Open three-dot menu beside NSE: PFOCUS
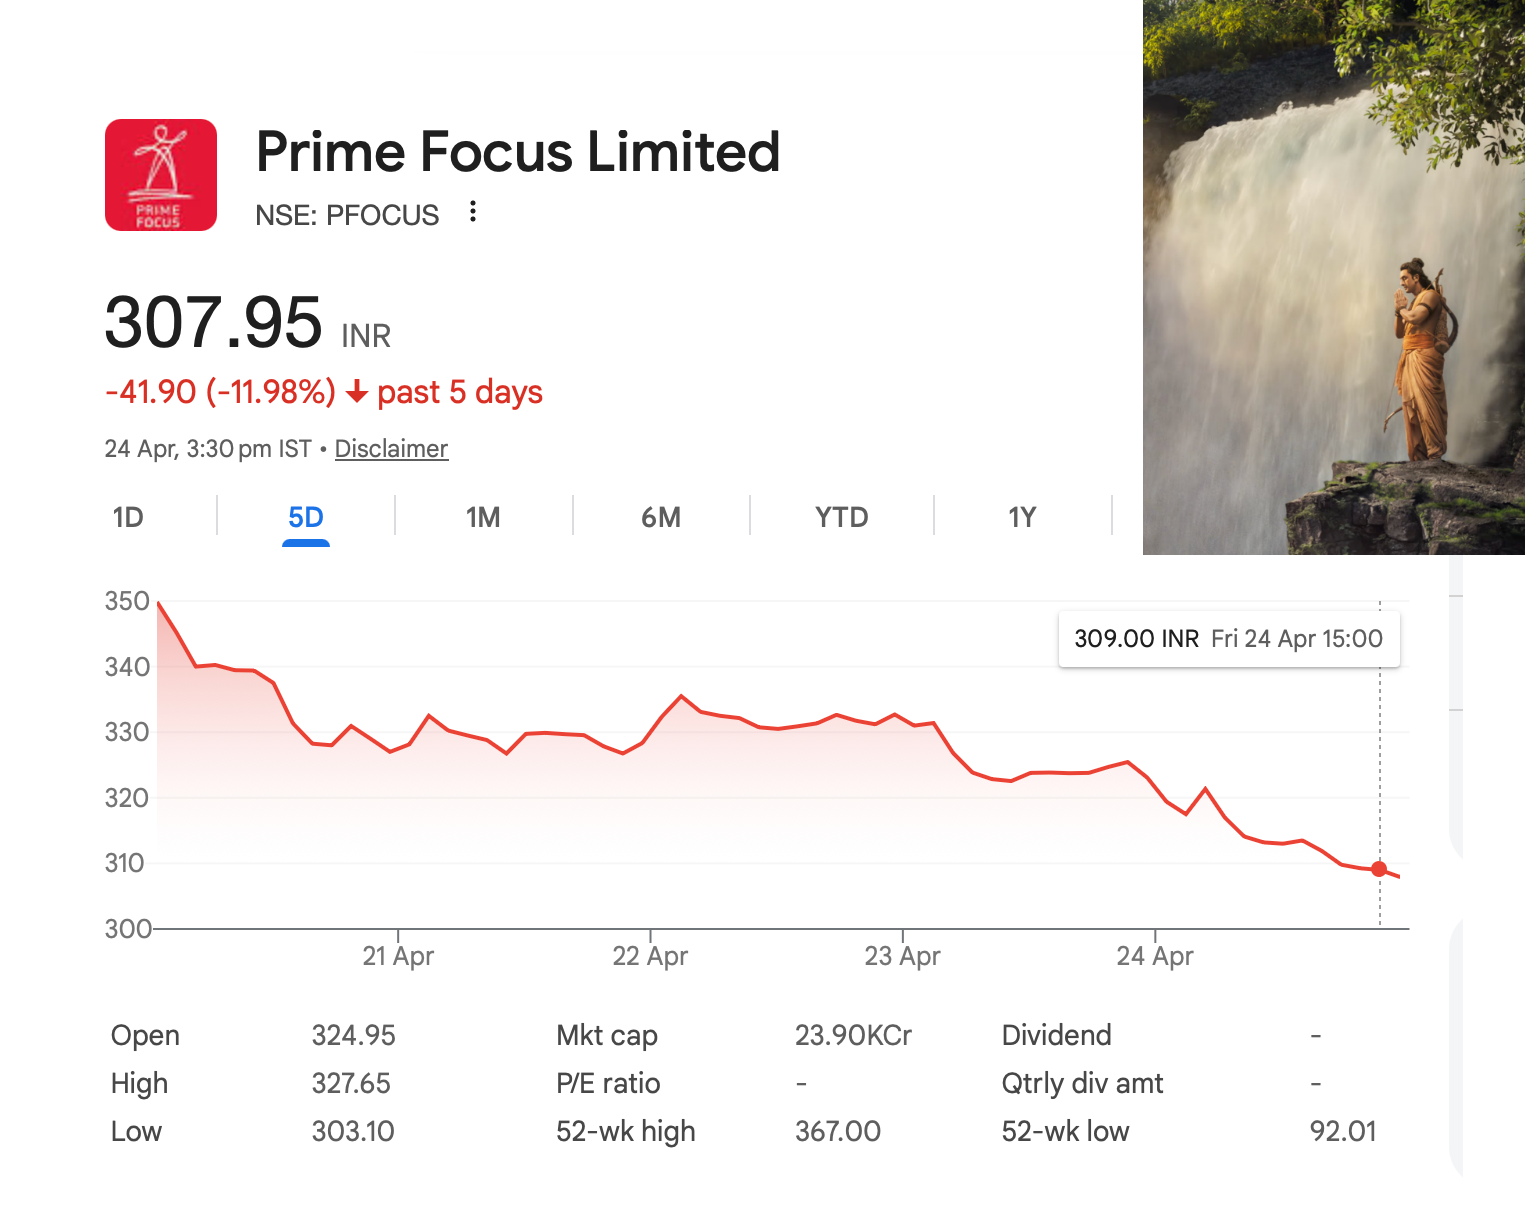 473,212
